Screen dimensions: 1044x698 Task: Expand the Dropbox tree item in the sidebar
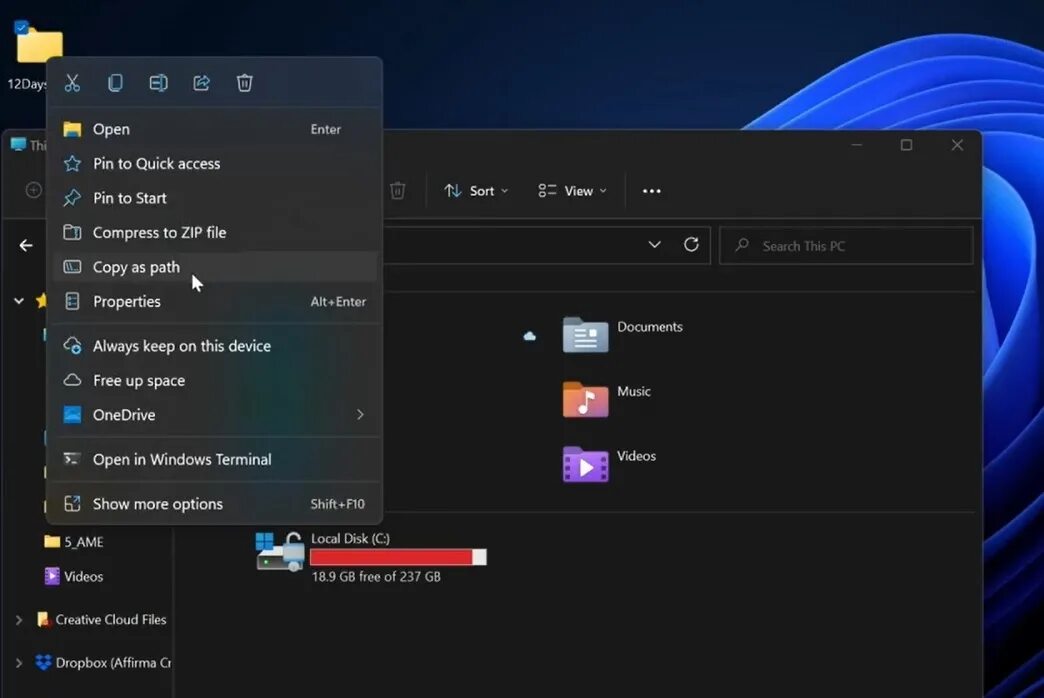coord(20,662)
